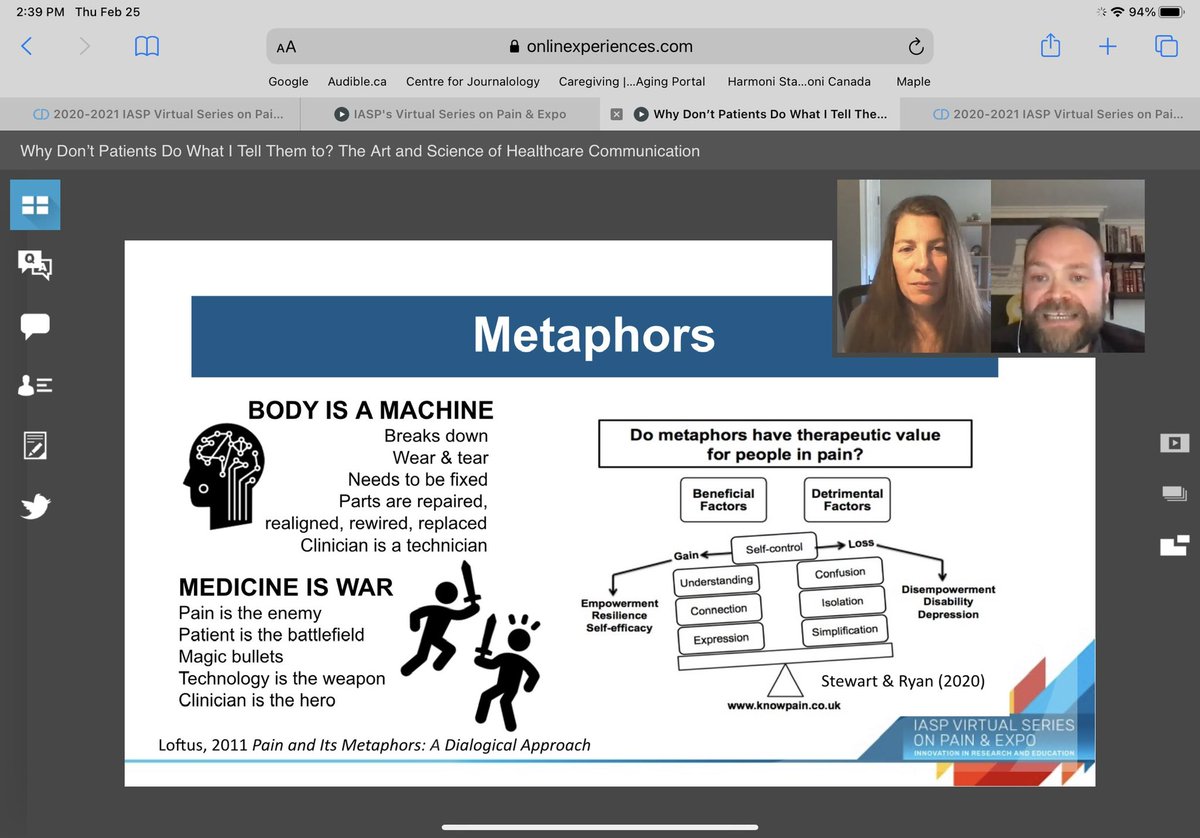The image size is (1200, 838).
Task: Open the Q&A panel icon
Action: coord(35,265)
